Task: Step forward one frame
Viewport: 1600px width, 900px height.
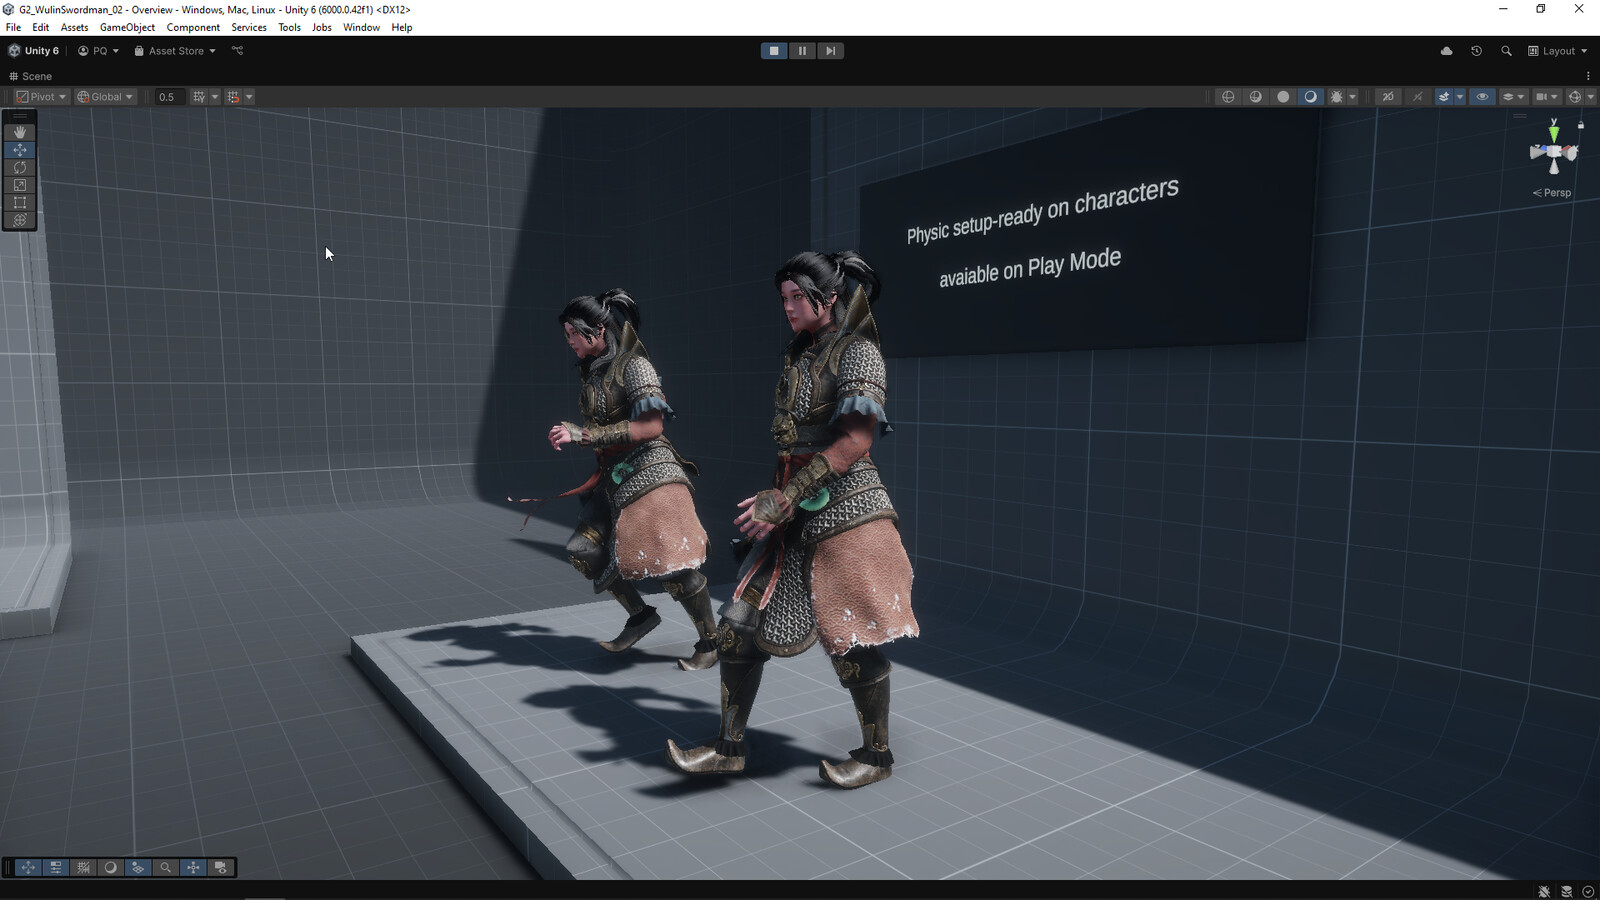Action: click(830, 51)
